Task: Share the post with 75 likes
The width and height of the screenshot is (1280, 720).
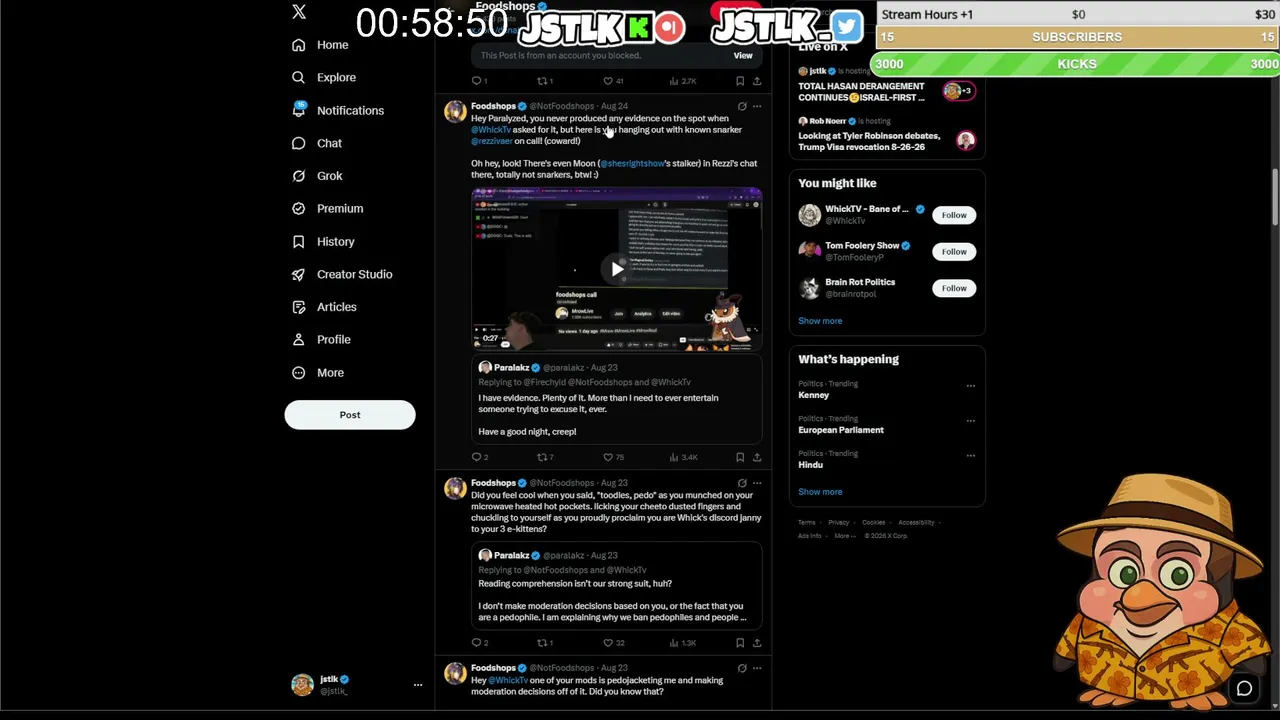Action: pos(757,457)
